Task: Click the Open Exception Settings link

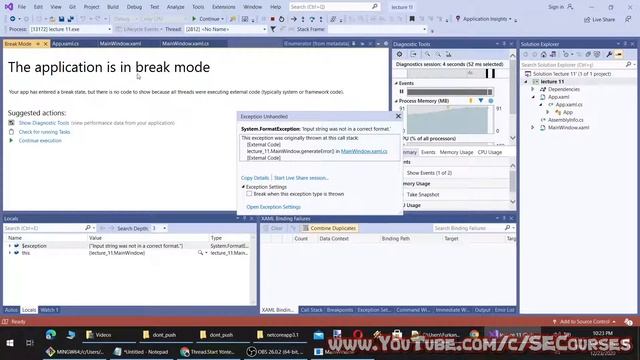Action: pos(273,207)
